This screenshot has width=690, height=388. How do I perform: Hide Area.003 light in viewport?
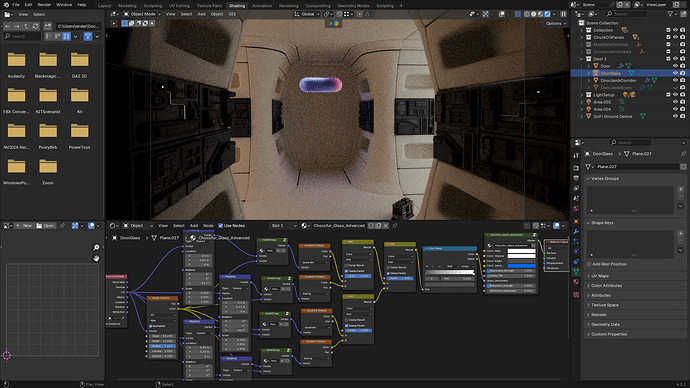pyautogui.click(x=675, y=102)
